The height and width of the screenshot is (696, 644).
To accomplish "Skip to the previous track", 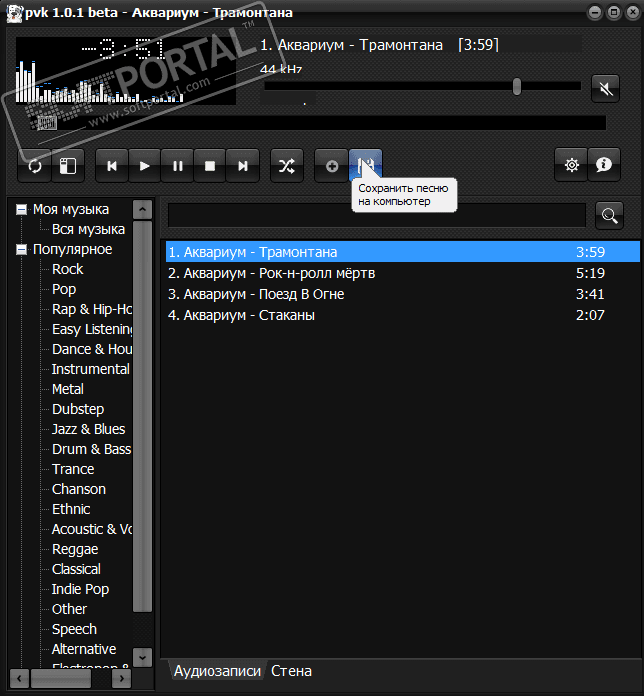I will tap(112, 166).
